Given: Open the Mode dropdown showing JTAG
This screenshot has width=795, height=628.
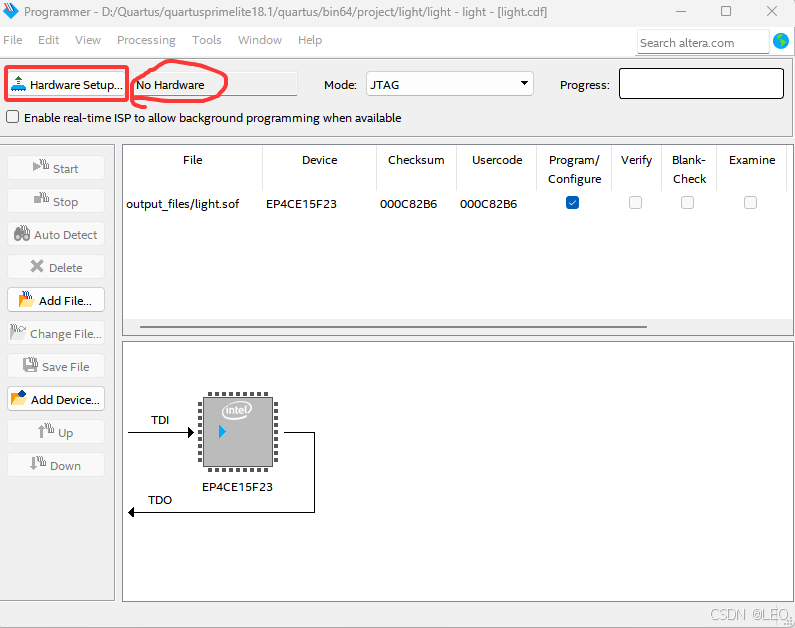Looking at the screenshot, I should click(450, 84).
